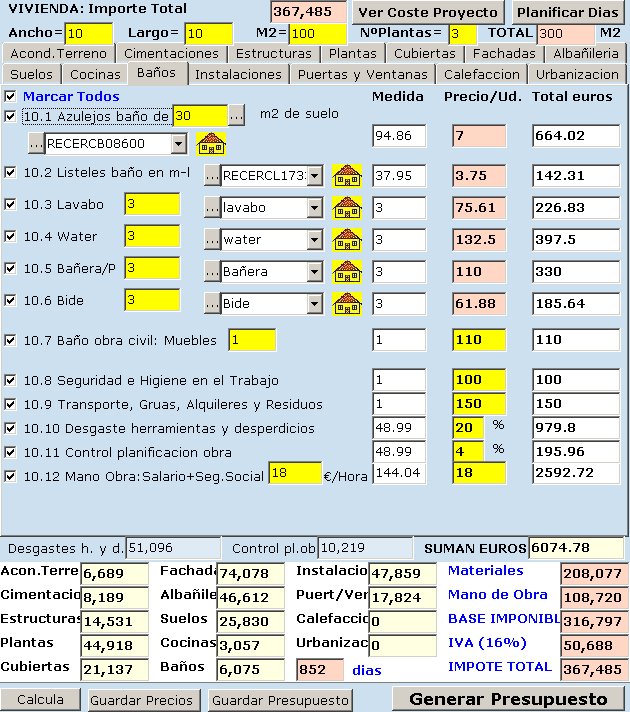The height and width of the screenshot is (712, 630).
Task: Click the Largo input field
Action: pos(208,33)
